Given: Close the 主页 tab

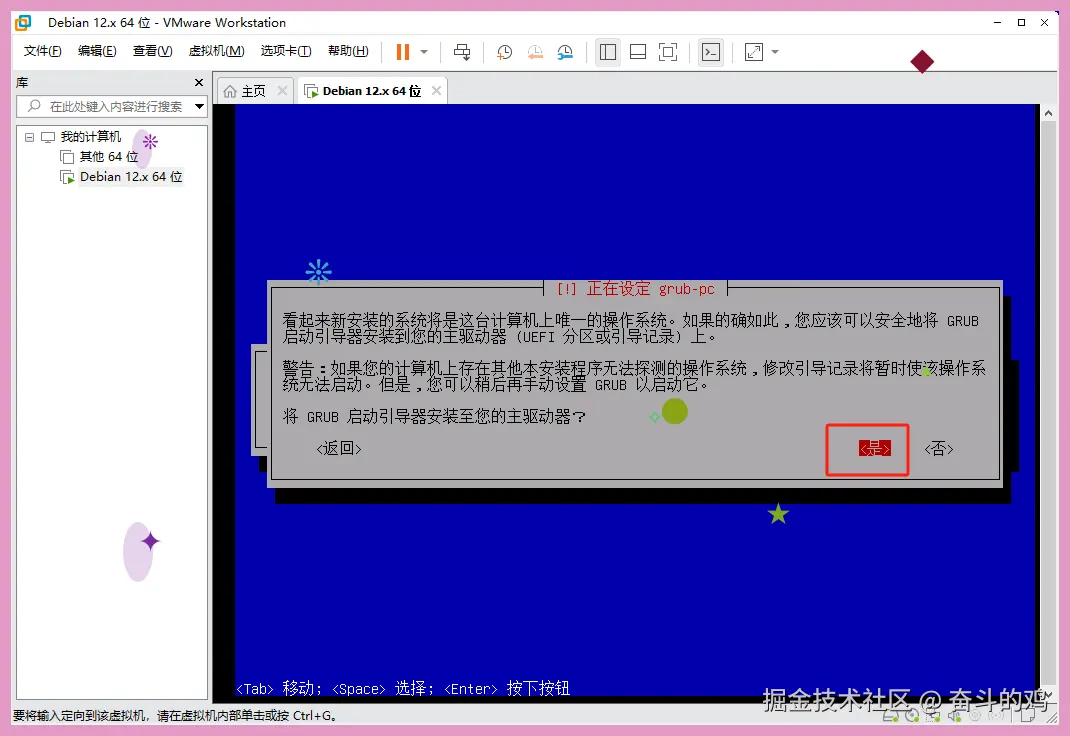Looking at the screenshot, I should click(x=282, y=91).
